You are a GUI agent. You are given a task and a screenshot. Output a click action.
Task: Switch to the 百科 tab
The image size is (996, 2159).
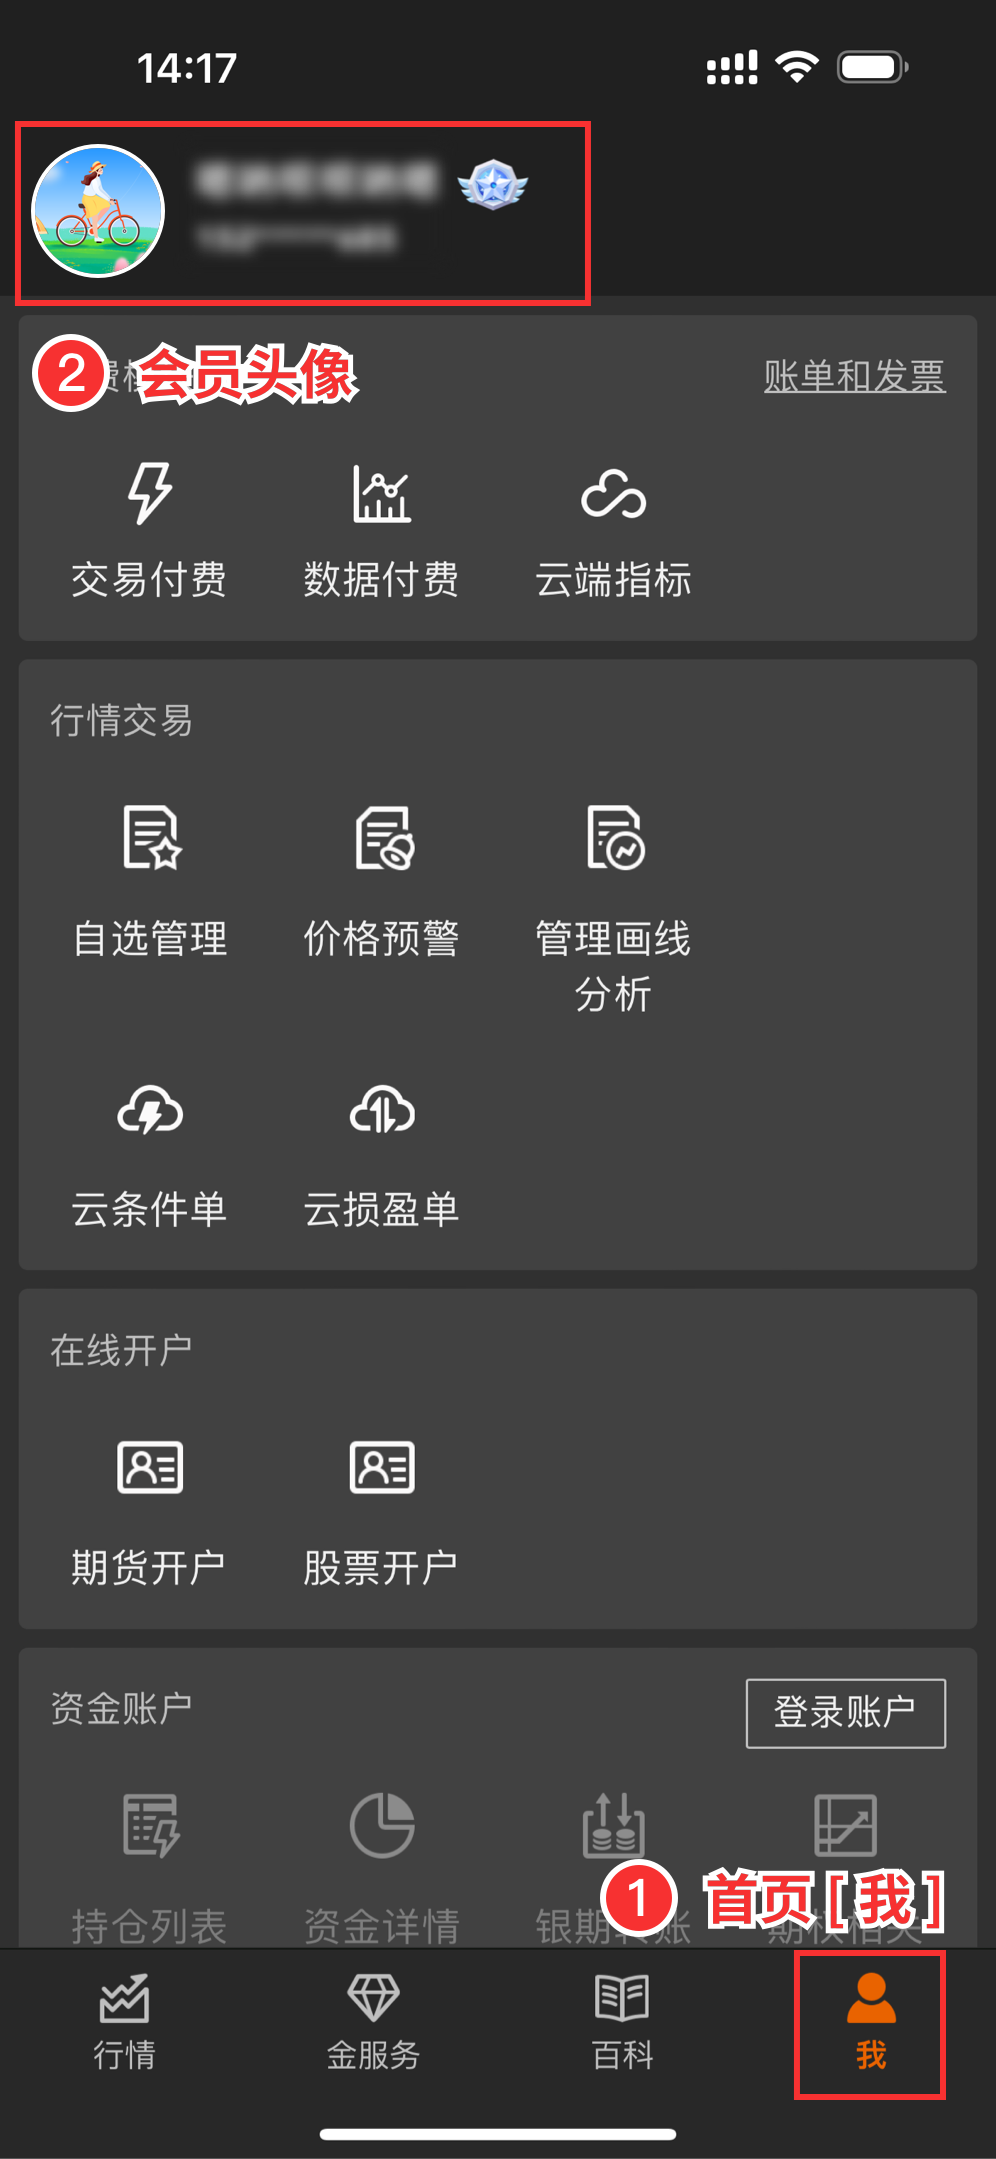pyautogui.click(x=622, y=2022)
